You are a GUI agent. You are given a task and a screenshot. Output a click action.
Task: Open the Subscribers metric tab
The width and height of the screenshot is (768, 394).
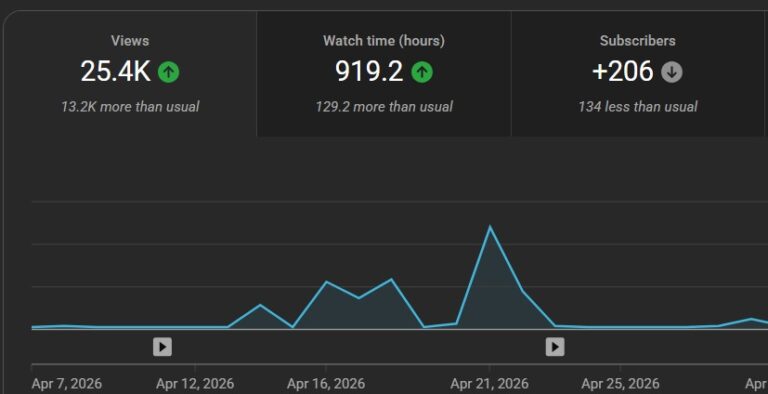click(638, 74)
